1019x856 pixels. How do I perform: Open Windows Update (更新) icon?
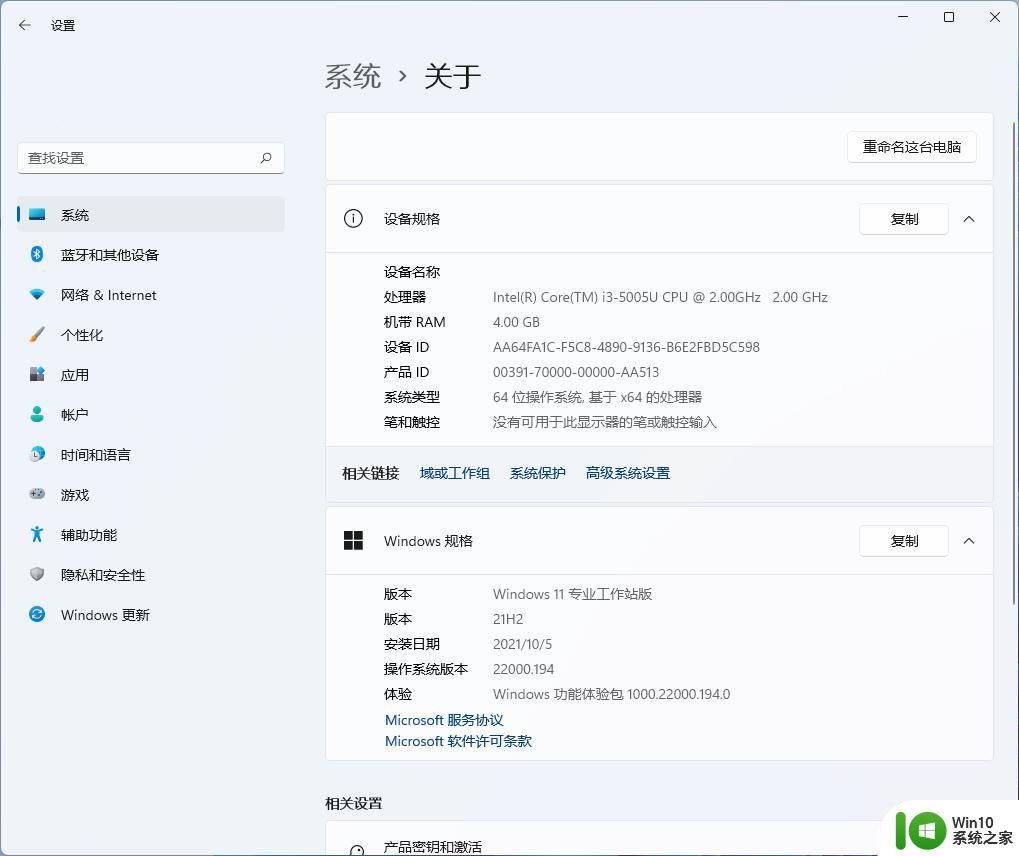pos(37,615)
